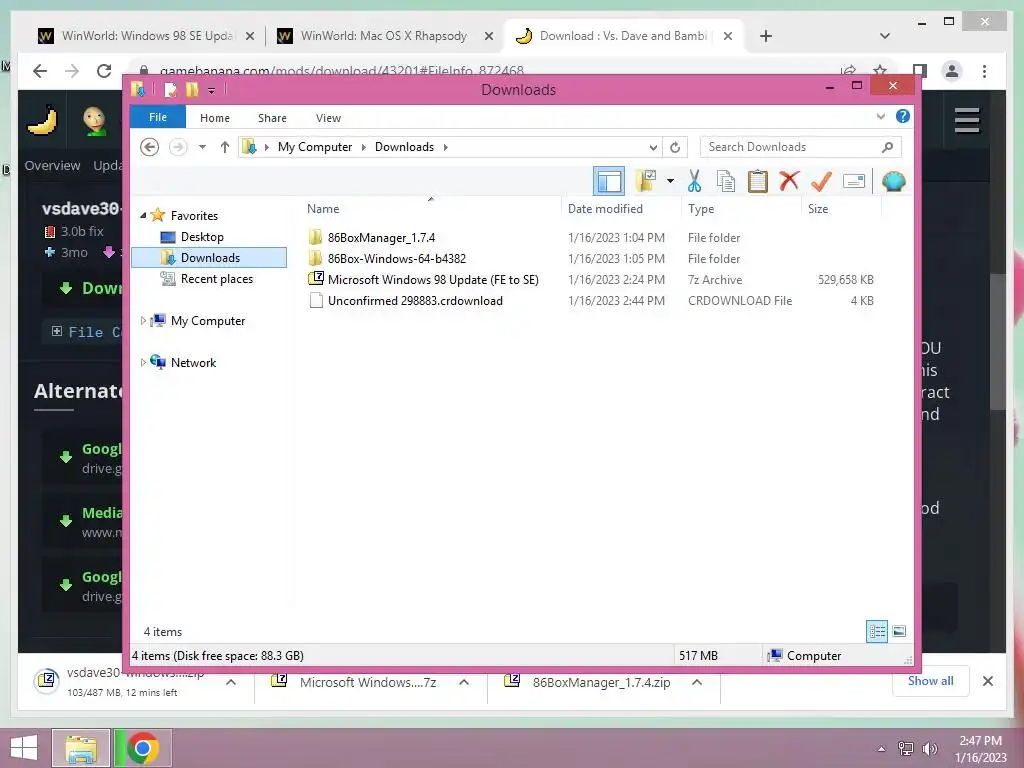
Task: Click the blue shell icon in toolbar
Action: 893,181
